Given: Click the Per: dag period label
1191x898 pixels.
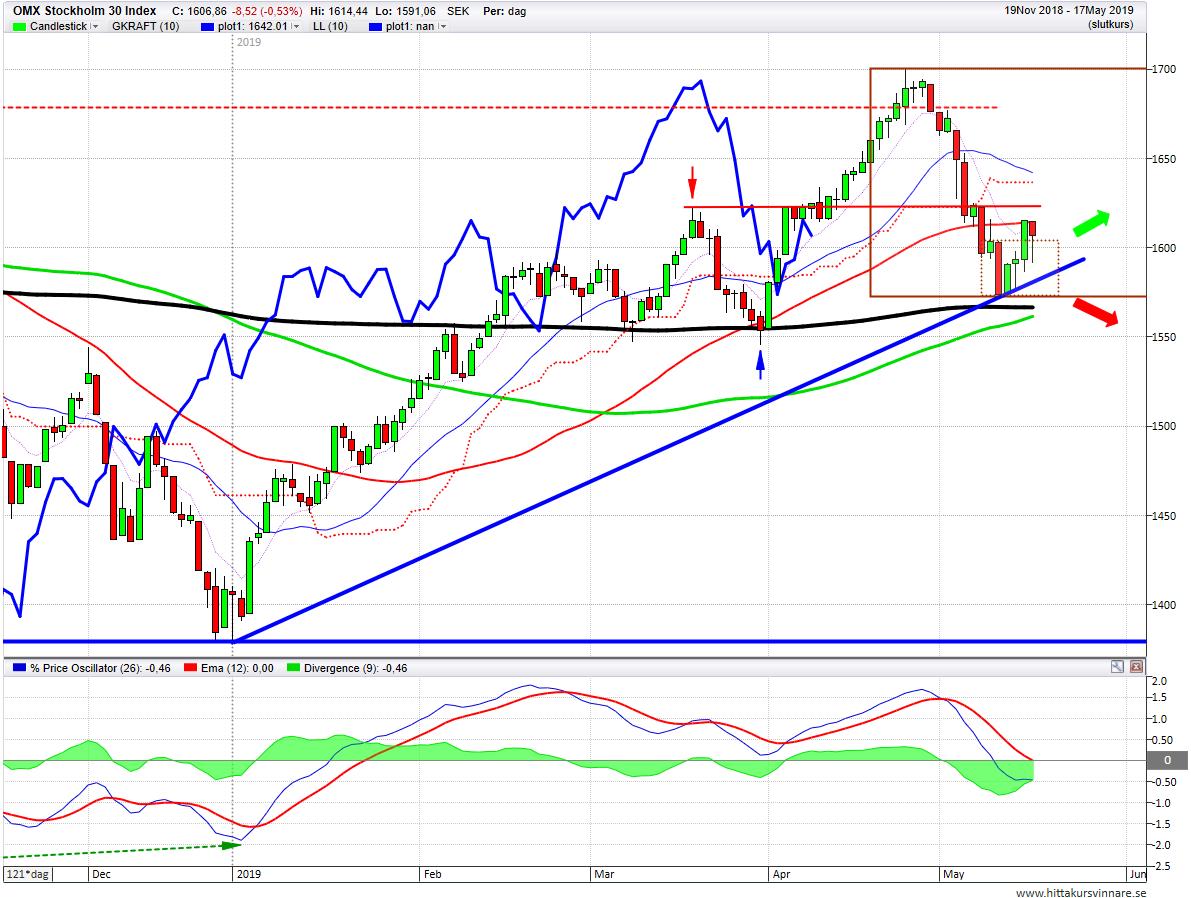Looking at the screenshot, I should (x=504, y=11).
